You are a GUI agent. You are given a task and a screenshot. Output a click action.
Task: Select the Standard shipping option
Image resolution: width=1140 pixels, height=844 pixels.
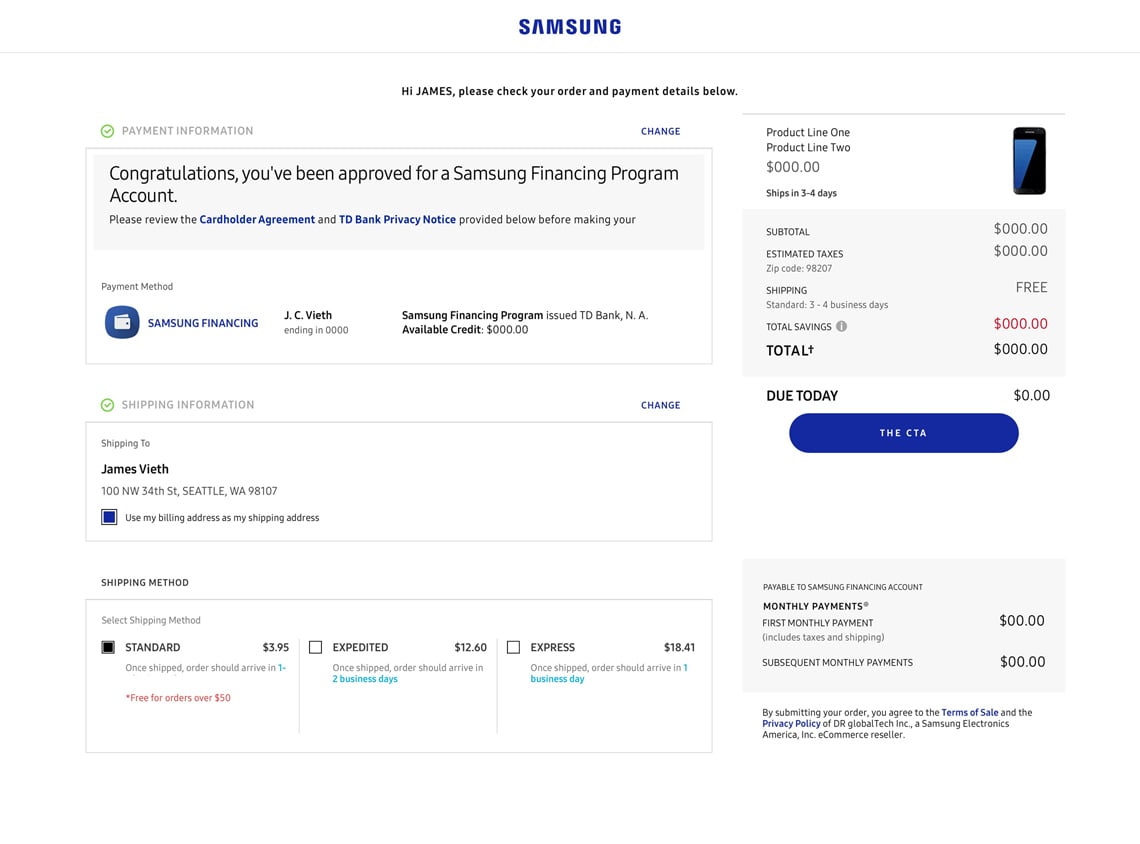coord(108,647)
